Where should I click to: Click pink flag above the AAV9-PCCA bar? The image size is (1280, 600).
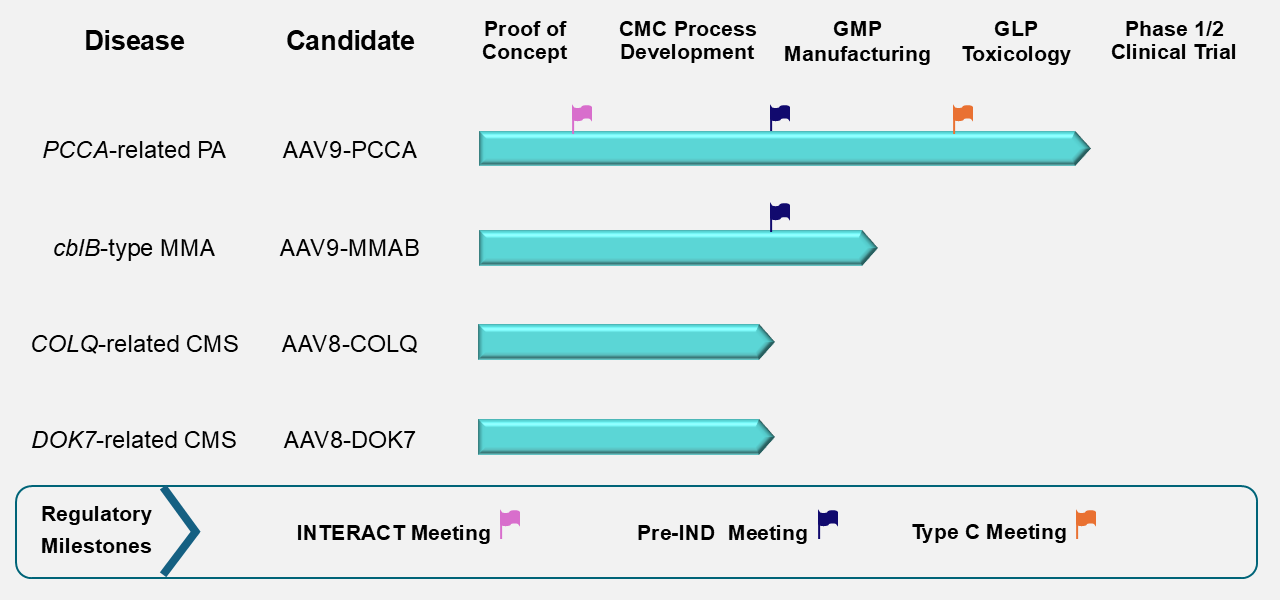[582, 114]
